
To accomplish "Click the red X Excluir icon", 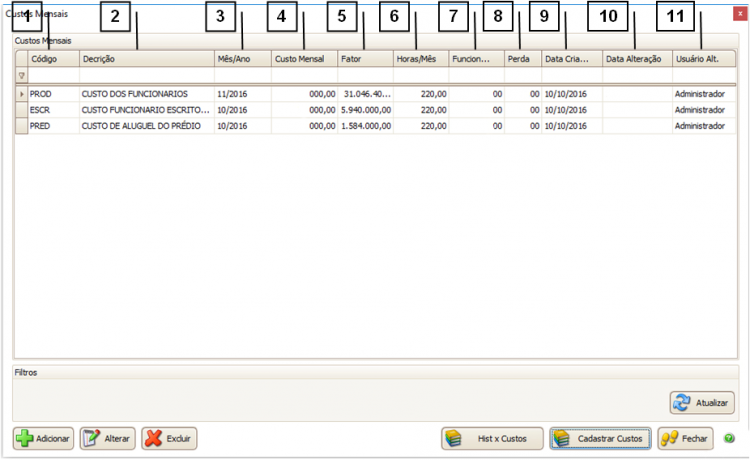I will (x=154, y=439).
